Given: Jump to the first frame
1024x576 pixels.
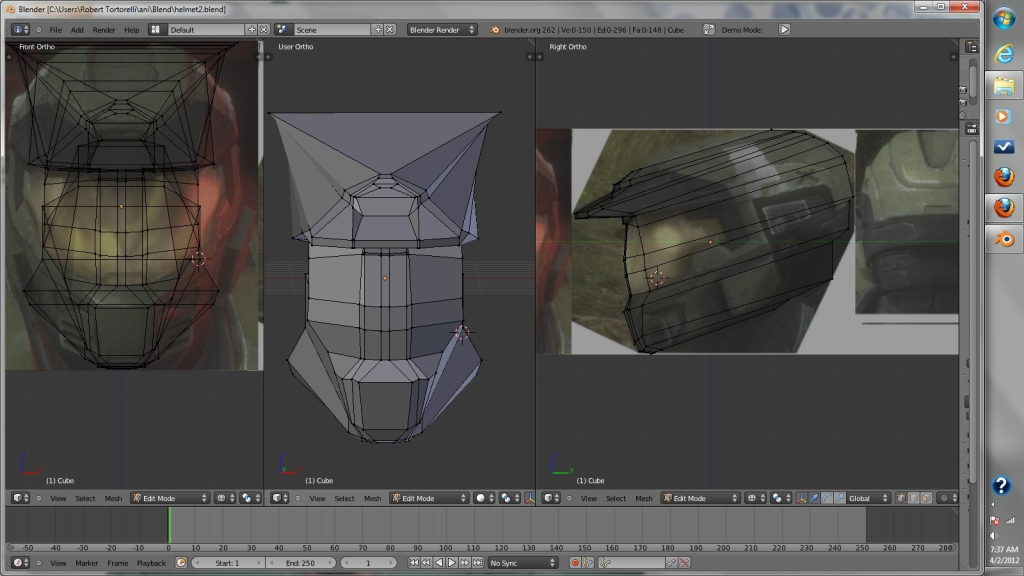Looking at the screenshot, I should tap(413, 563).
